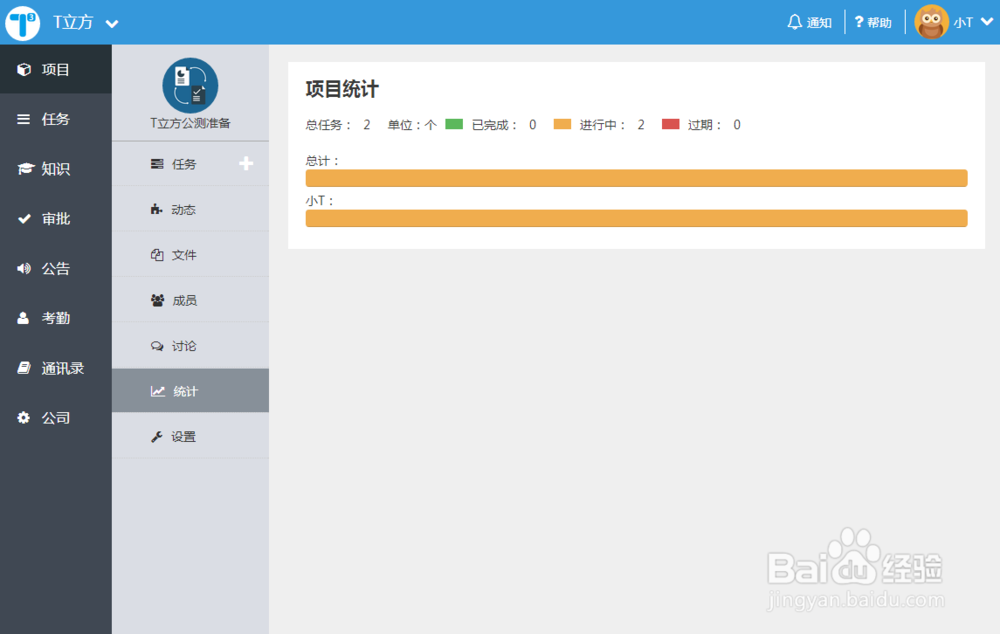The width and height of the screenshot is (1000, 634).
Task: Open the project 动态 tab
Action: (190, 209)
